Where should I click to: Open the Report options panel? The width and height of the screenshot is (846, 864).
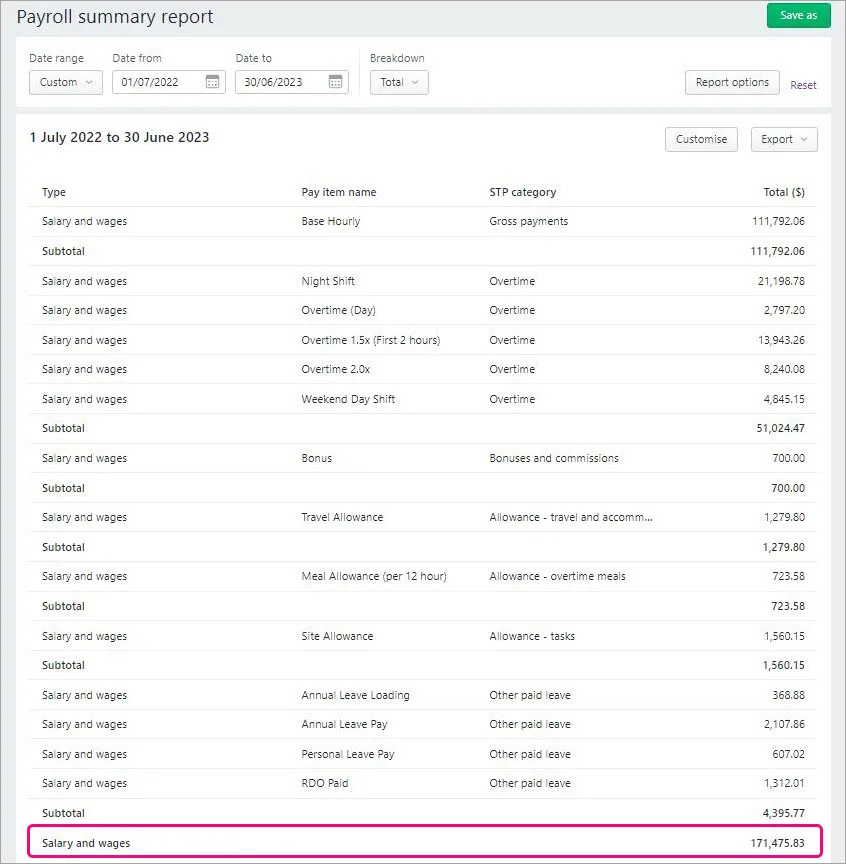click(x=732, y=83)
